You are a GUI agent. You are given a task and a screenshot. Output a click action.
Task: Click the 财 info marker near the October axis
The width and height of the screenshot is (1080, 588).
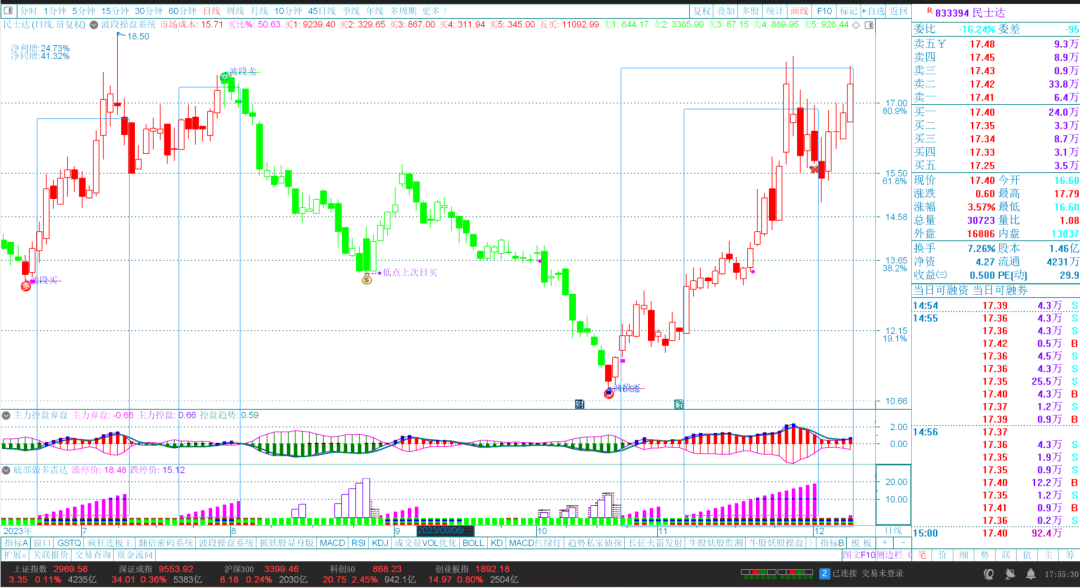point(579,404)
